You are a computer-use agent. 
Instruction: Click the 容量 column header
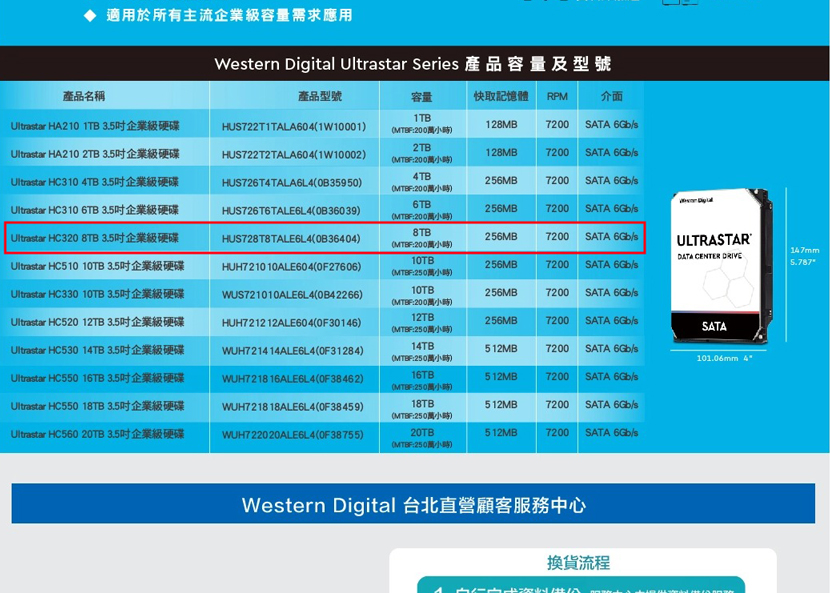click(x=421, y=97)
